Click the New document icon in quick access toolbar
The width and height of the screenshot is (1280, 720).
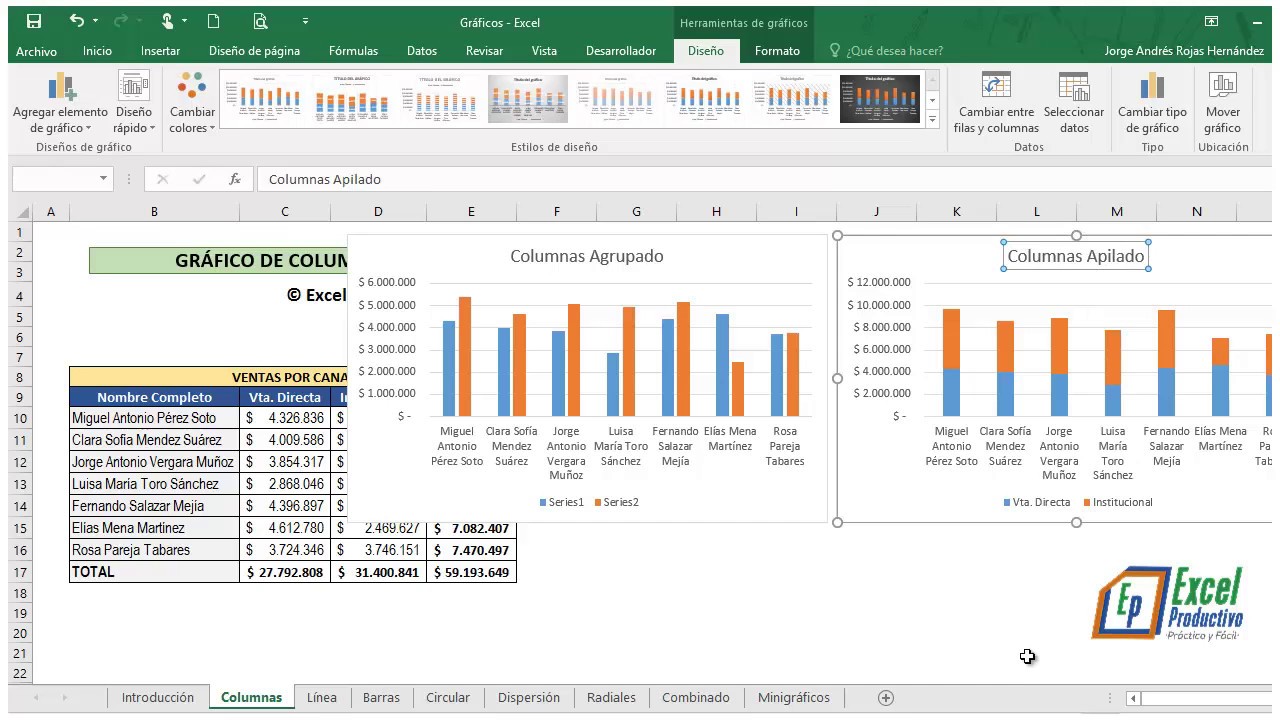coord(213,21)
